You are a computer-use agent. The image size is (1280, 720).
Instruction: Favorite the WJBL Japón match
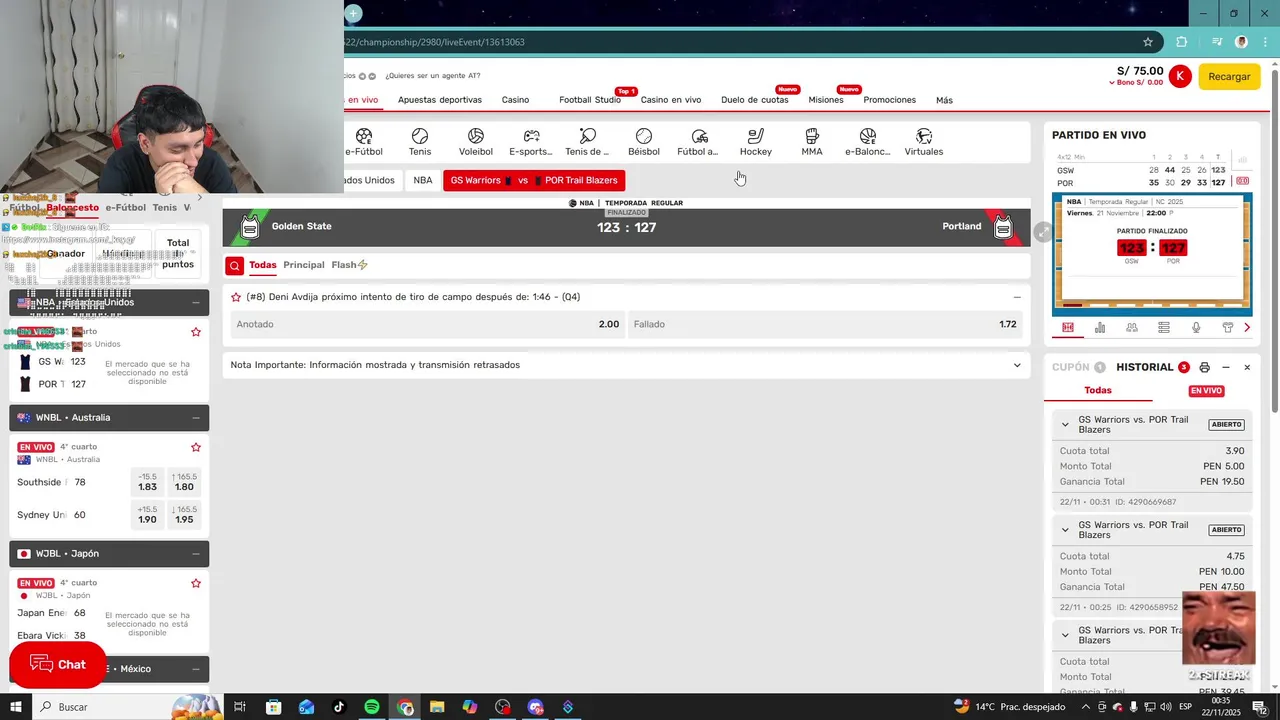coord(196,583)
